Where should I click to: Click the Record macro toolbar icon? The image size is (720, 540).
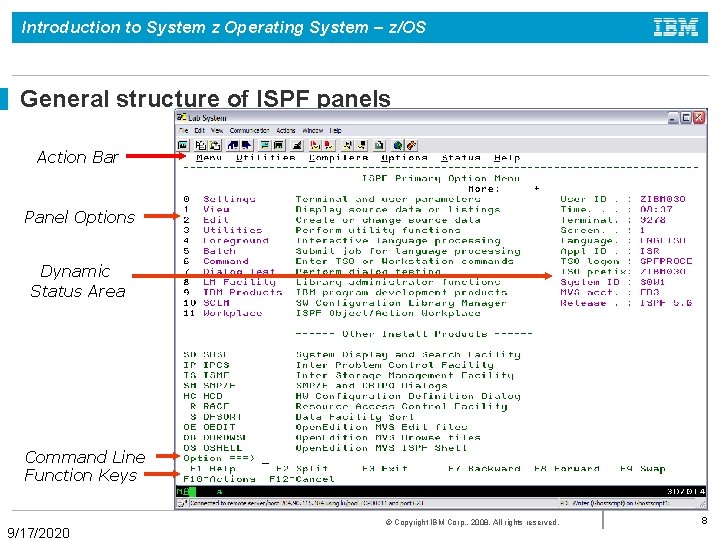[315, 146]
